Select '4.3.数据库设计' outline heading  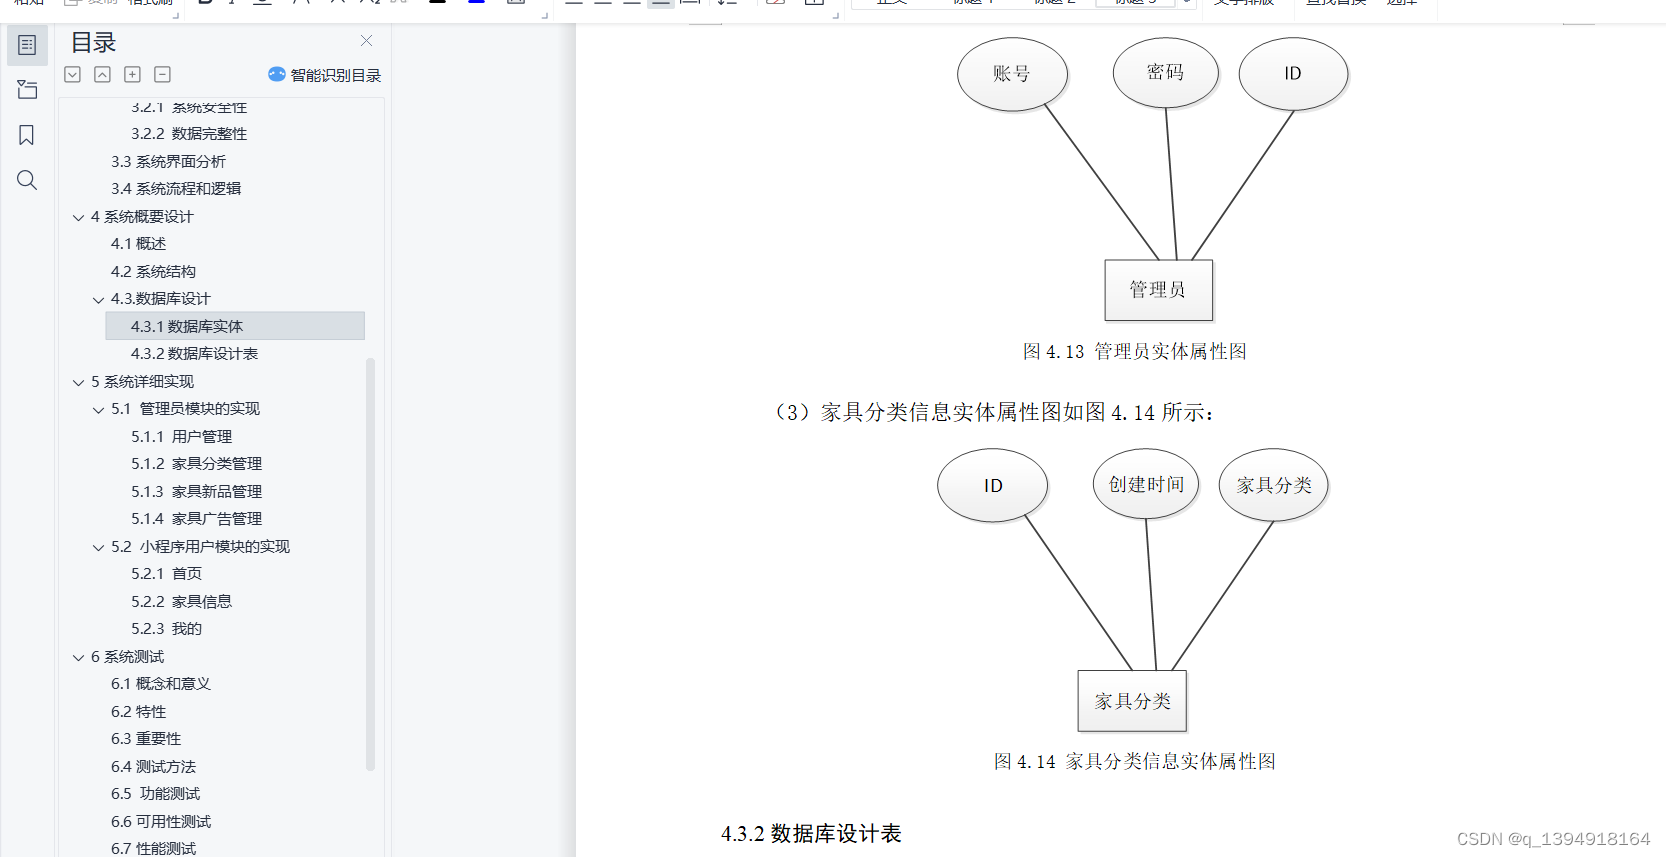coord(160,299)
